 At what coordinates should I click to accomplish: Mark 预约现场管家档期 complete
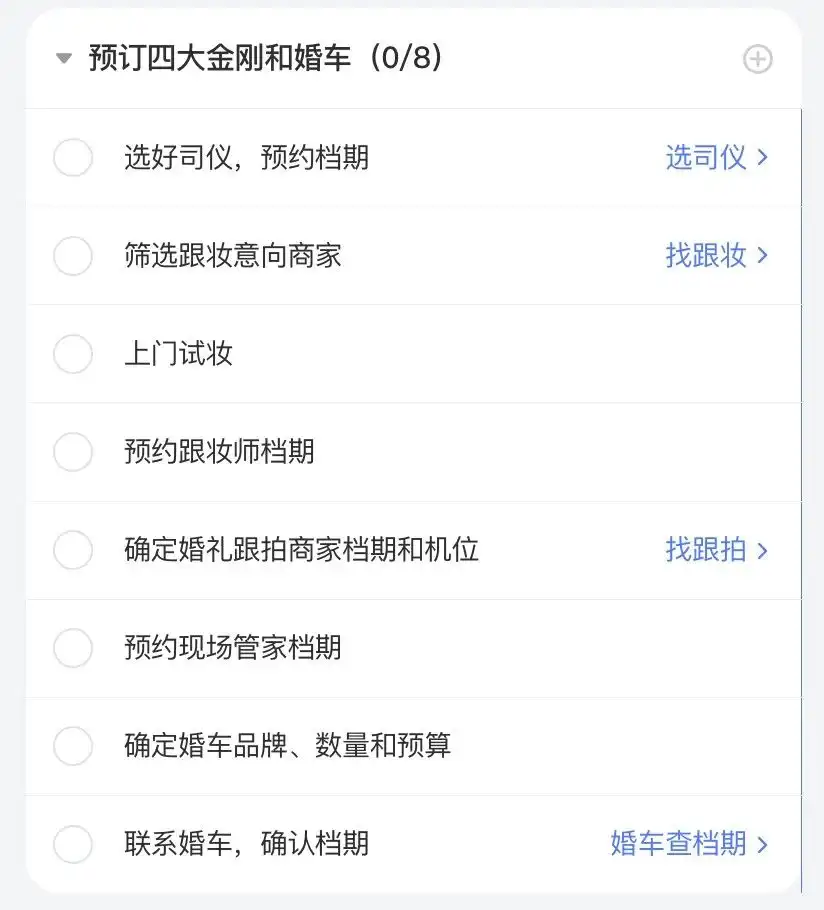[73, 648]
